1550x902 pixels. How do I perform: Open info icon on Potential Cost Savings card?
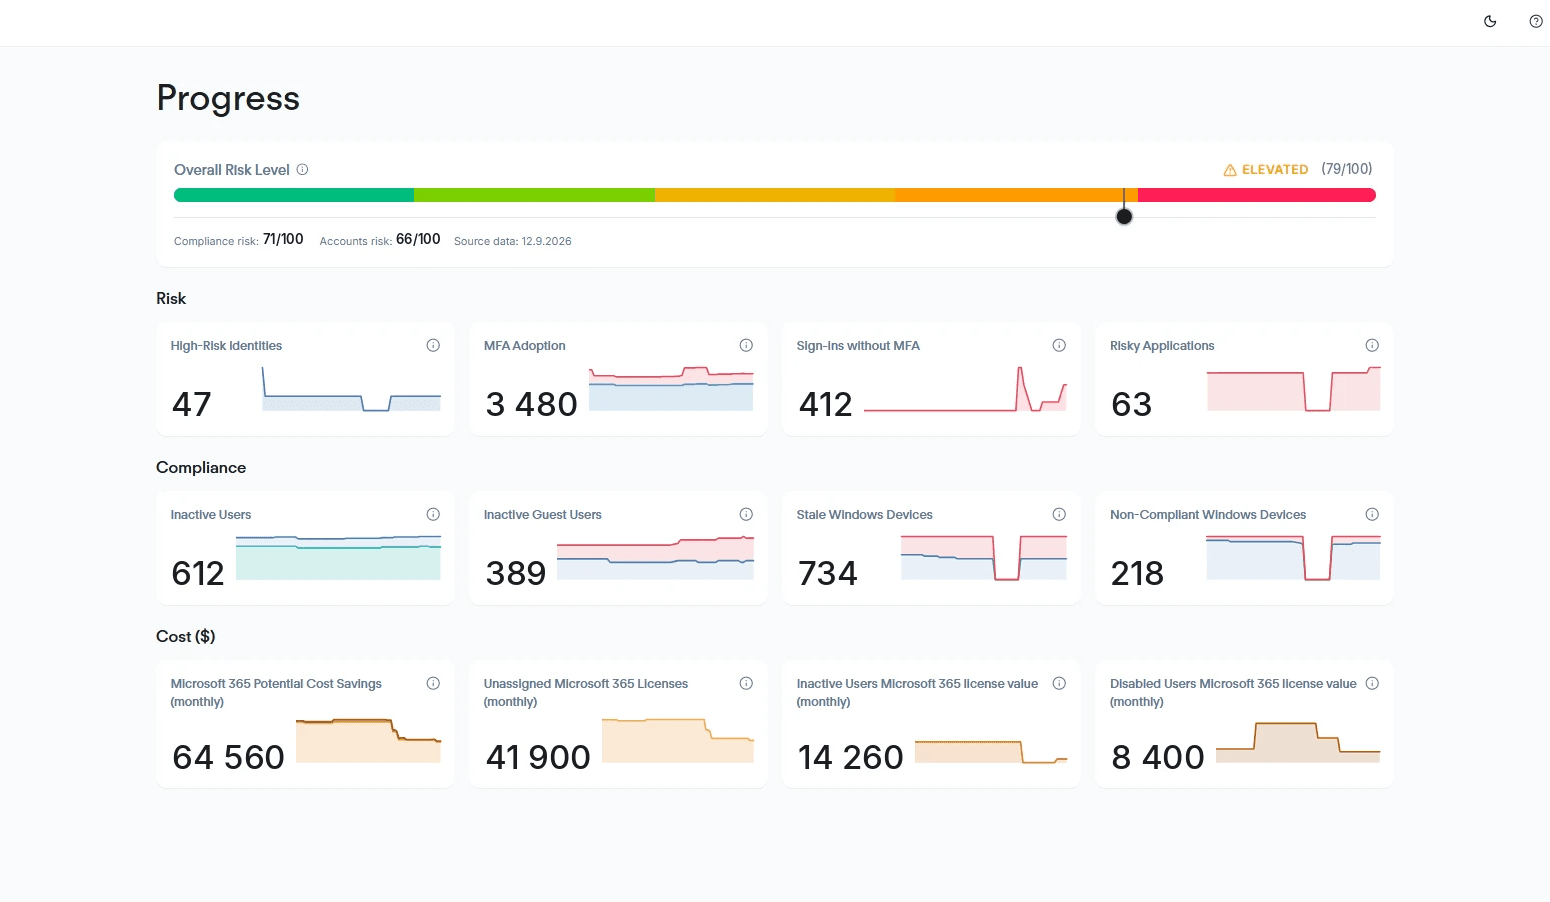coord(433,683)
